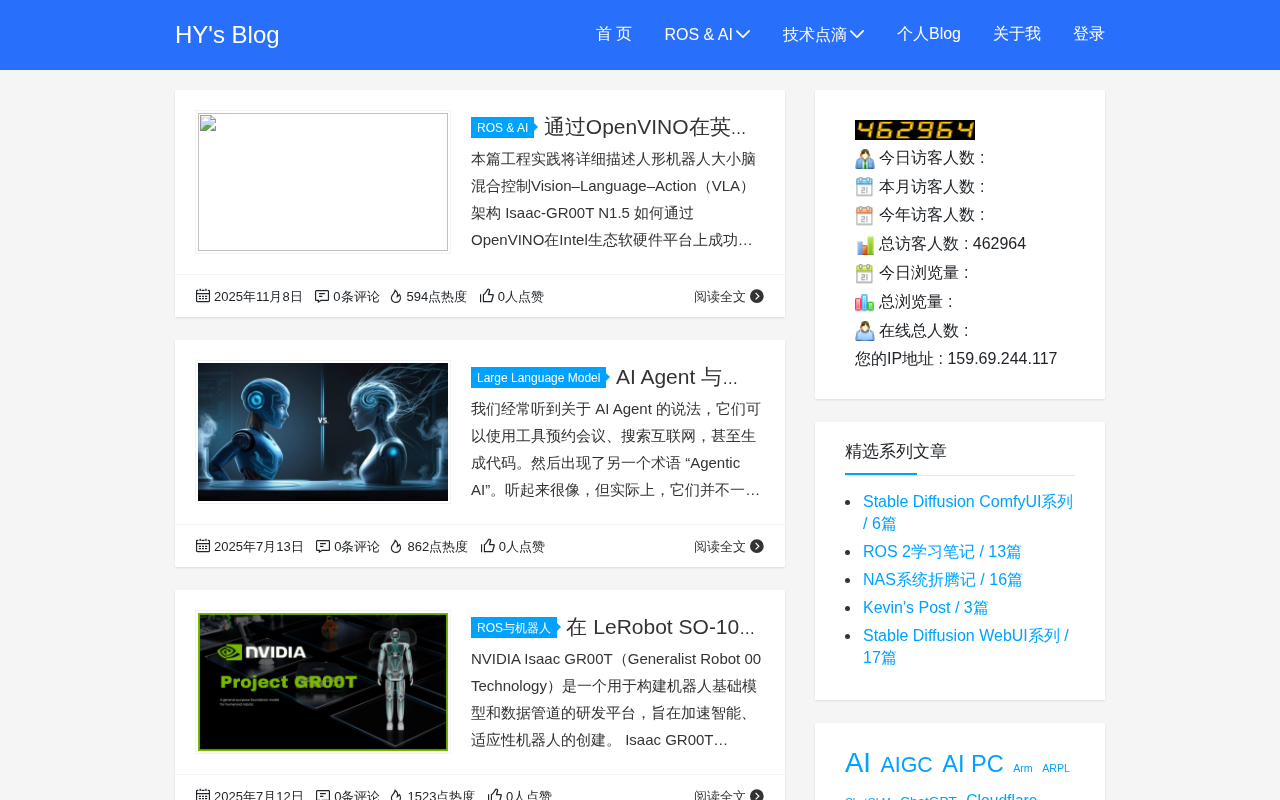The width and height of the screenshot is (1280, 800).
Task: Click the arrow icon on the OpenVINO post's 阅读全文
Action: click(x=757, y=296)
